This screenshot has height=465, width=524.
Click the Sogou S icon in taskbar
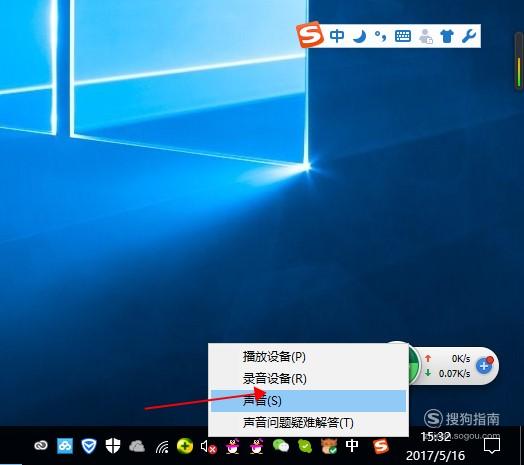pyautogui.click(x=381, y=446)
